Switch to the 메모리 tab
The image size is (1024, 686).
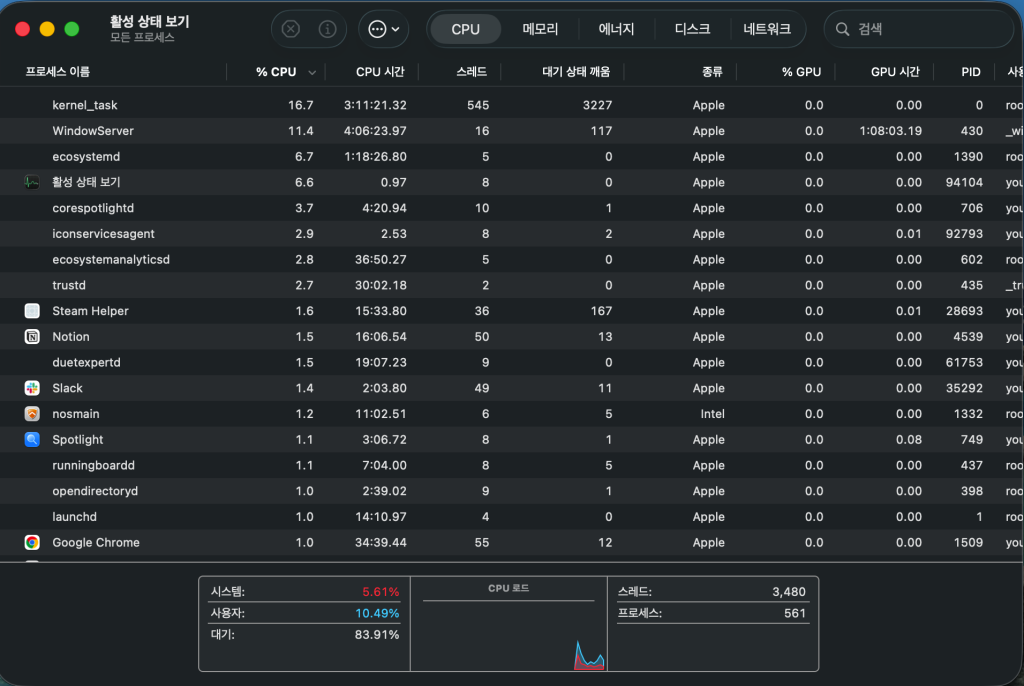(x=540, y=29)
